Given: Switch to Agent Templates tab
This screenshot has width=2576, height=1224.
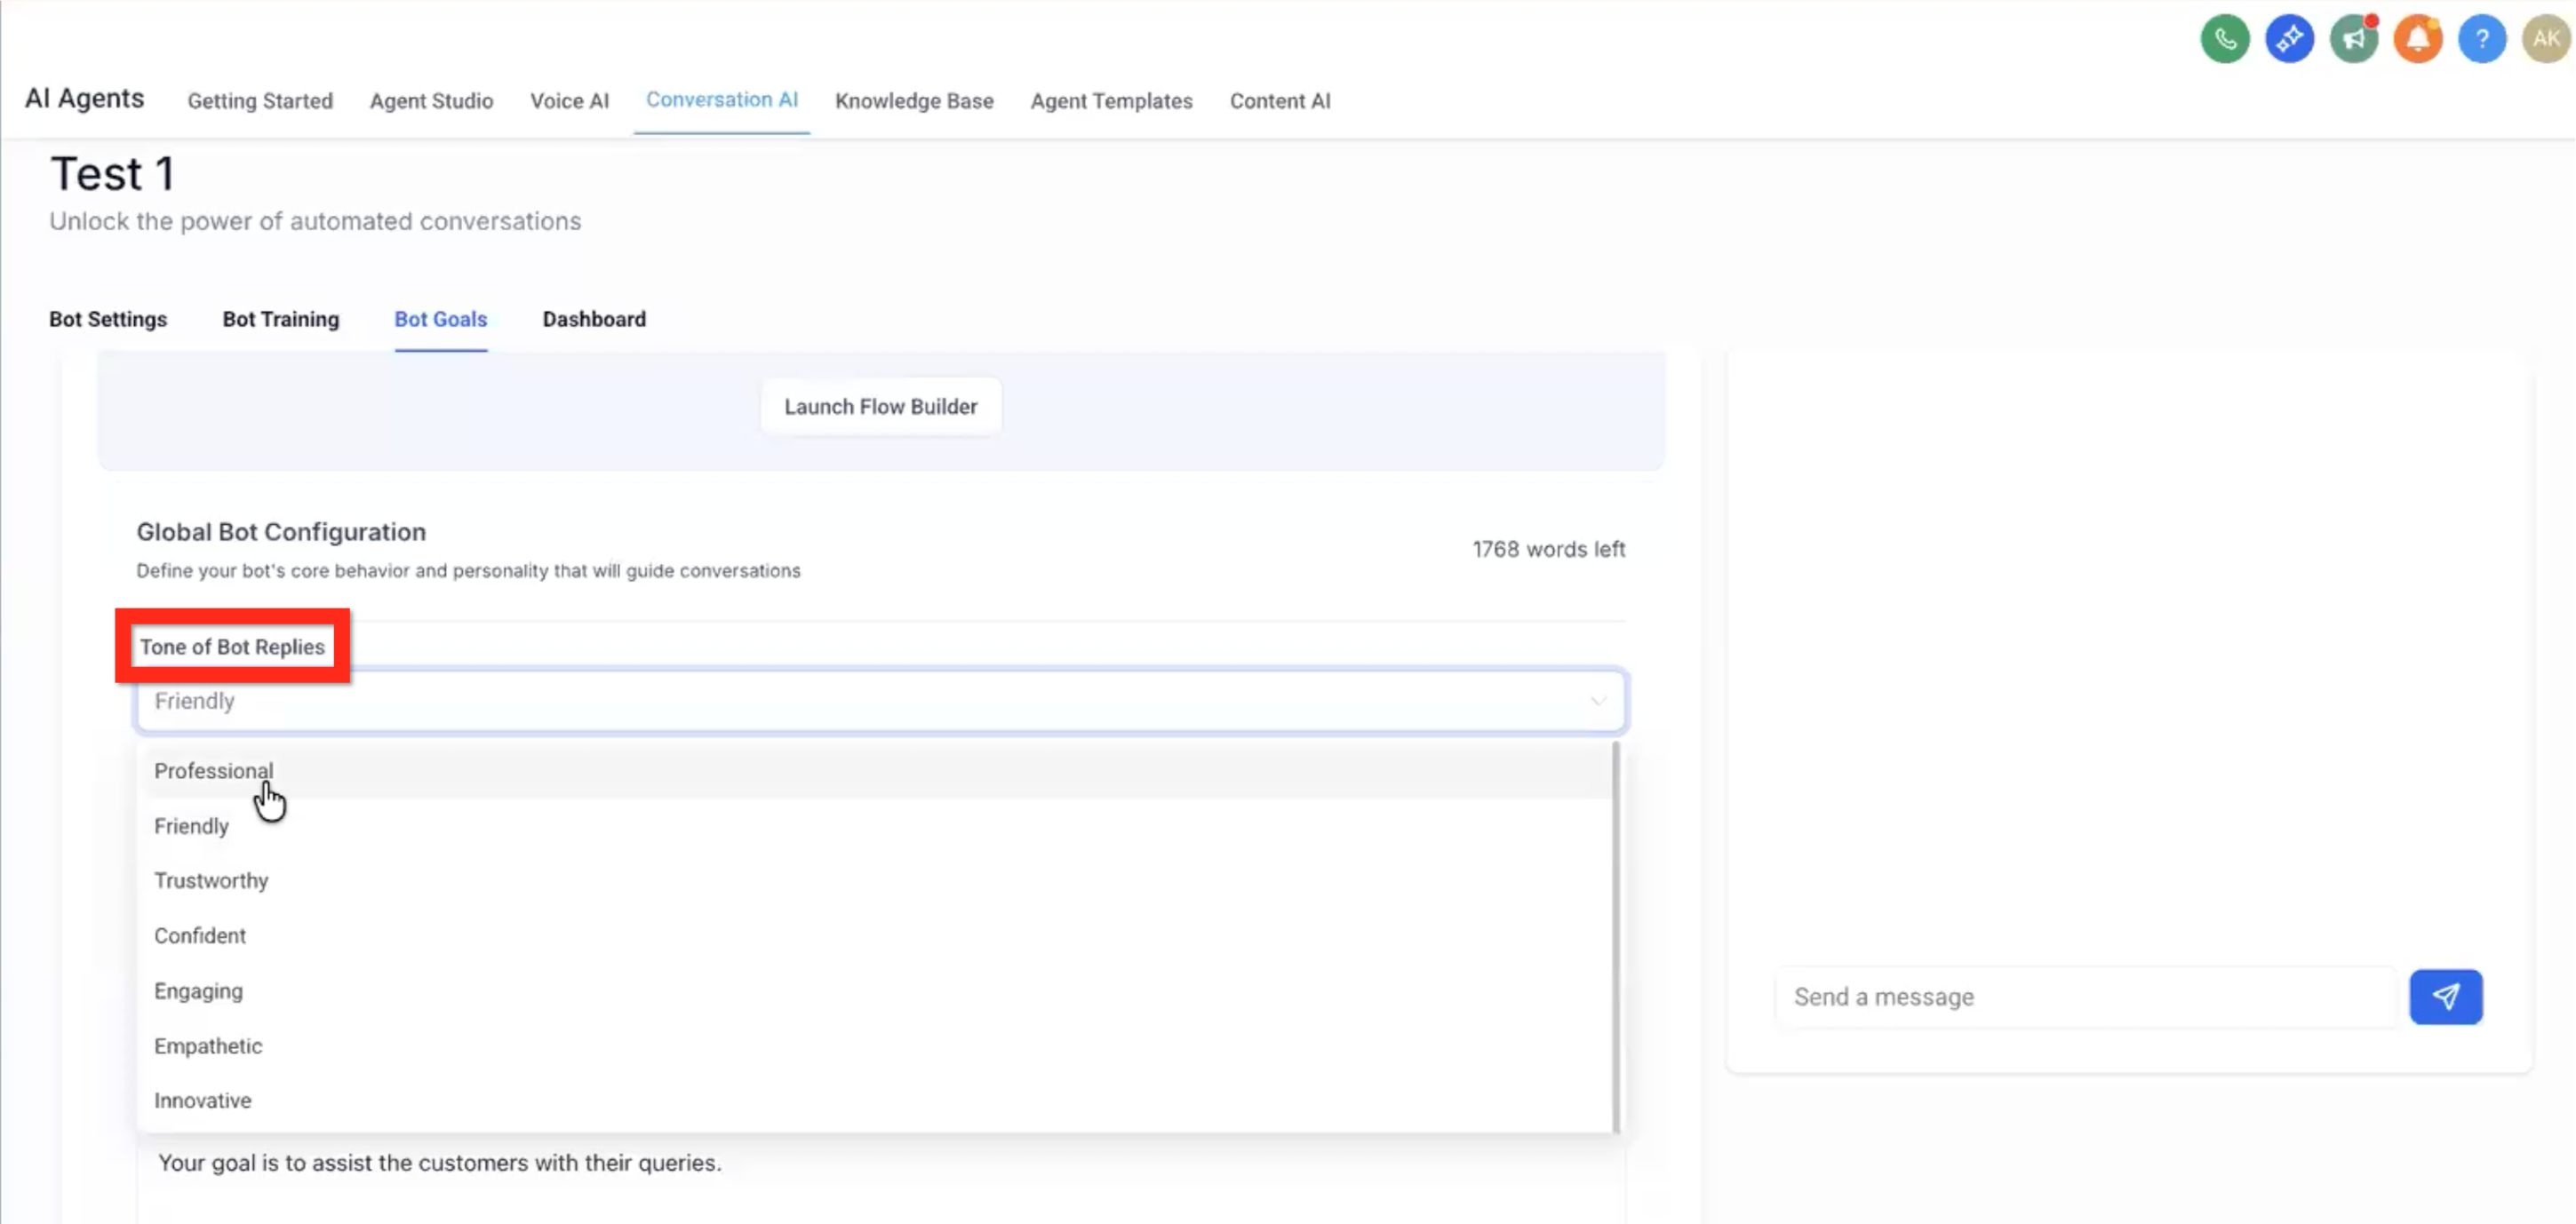Looking at the screenshot, I should (x=1111, y=101).
